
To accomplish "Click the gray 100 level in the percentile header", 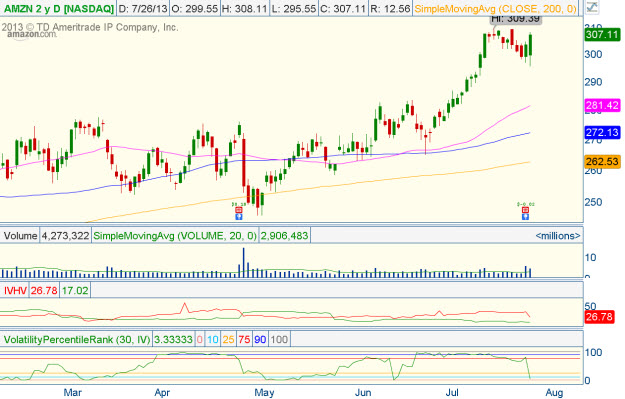I will [279, 340].
